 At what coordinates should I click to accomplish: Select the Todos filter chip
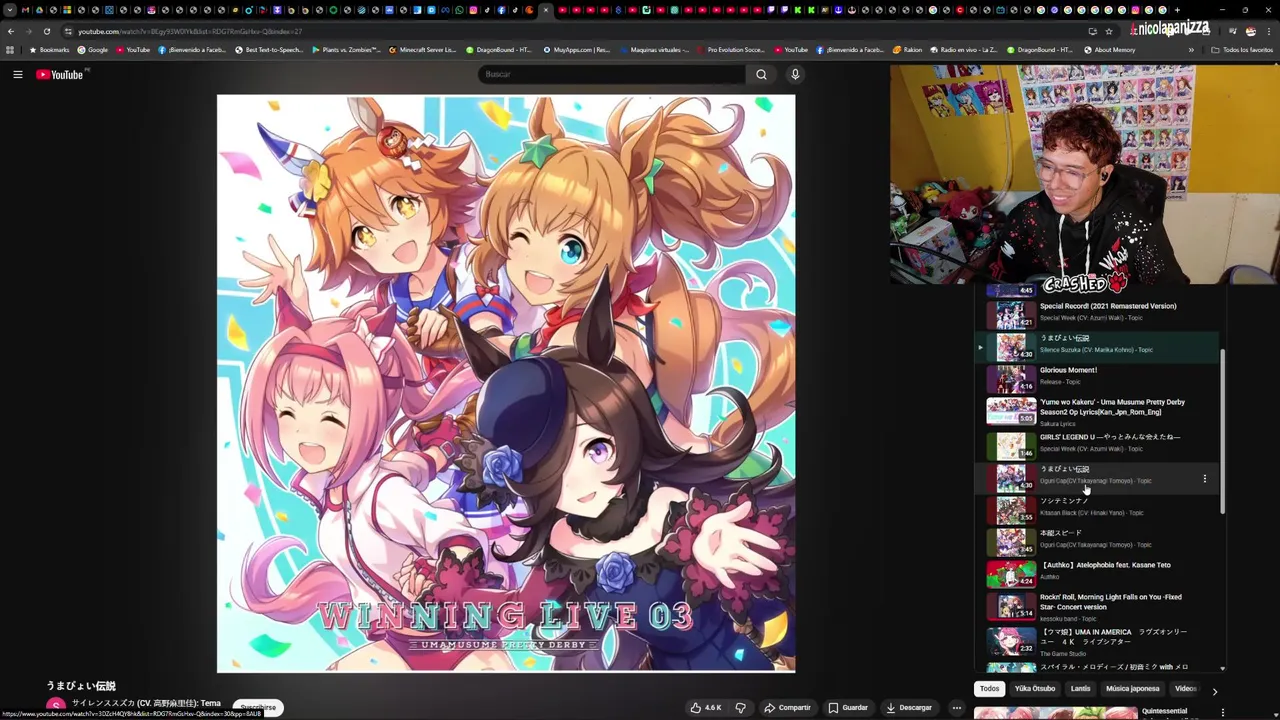pyautogui.click(x=989, y=688)
